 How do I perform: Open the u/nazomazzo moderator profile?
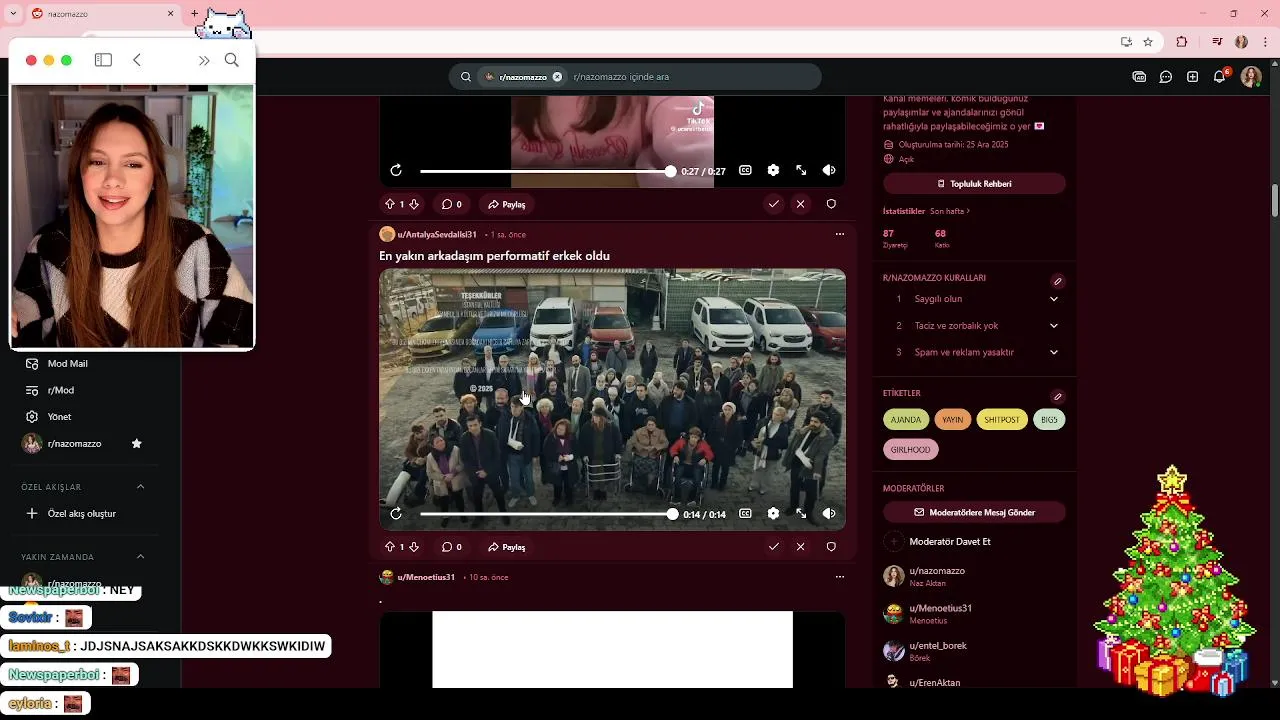937,571
